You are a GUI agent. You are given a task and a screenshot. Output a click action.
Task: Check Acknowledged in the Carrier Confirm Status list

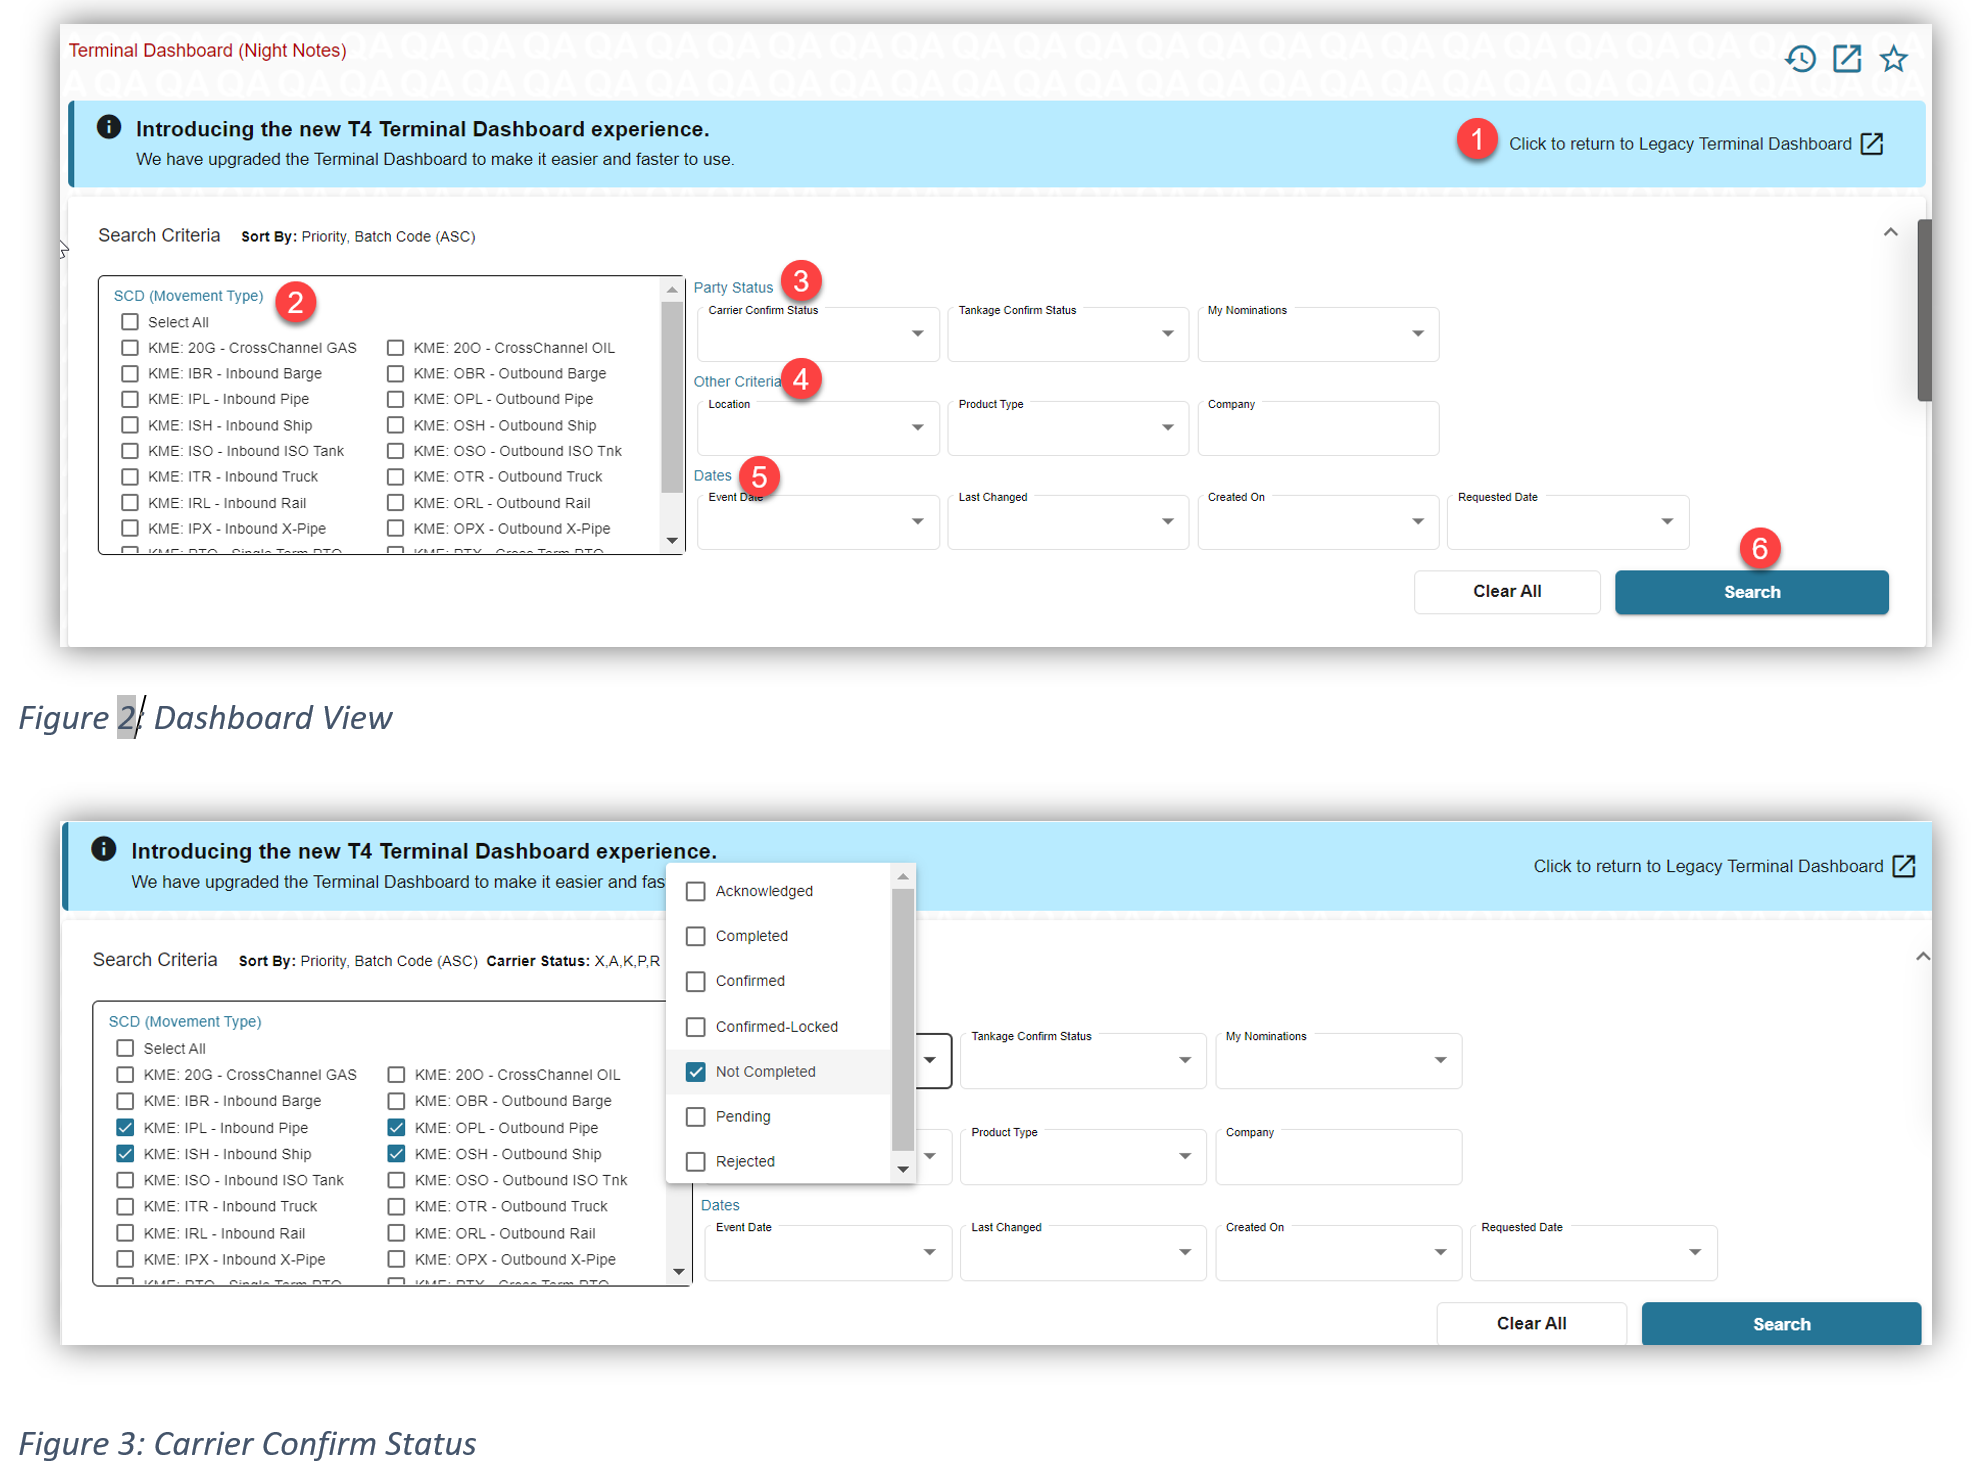point(696,890)
